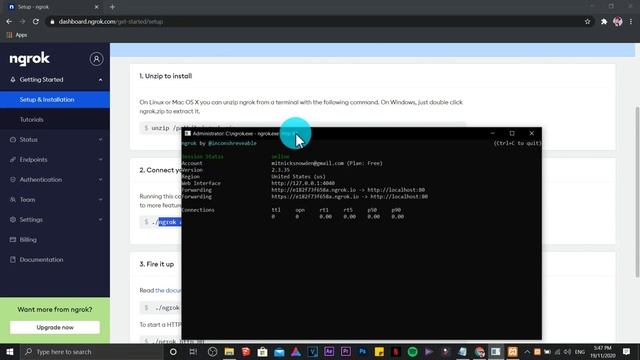Open the Windows Start menu

click(9, 352)
